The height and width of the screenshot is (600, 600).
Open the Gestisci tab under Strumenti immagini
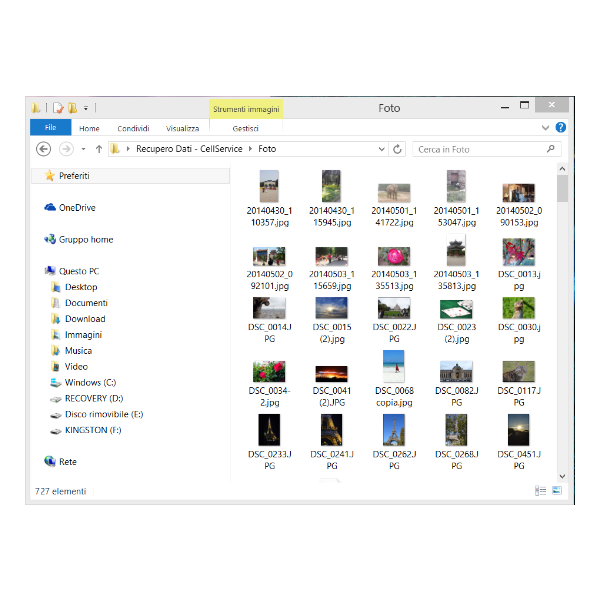(x=245, y=129)
